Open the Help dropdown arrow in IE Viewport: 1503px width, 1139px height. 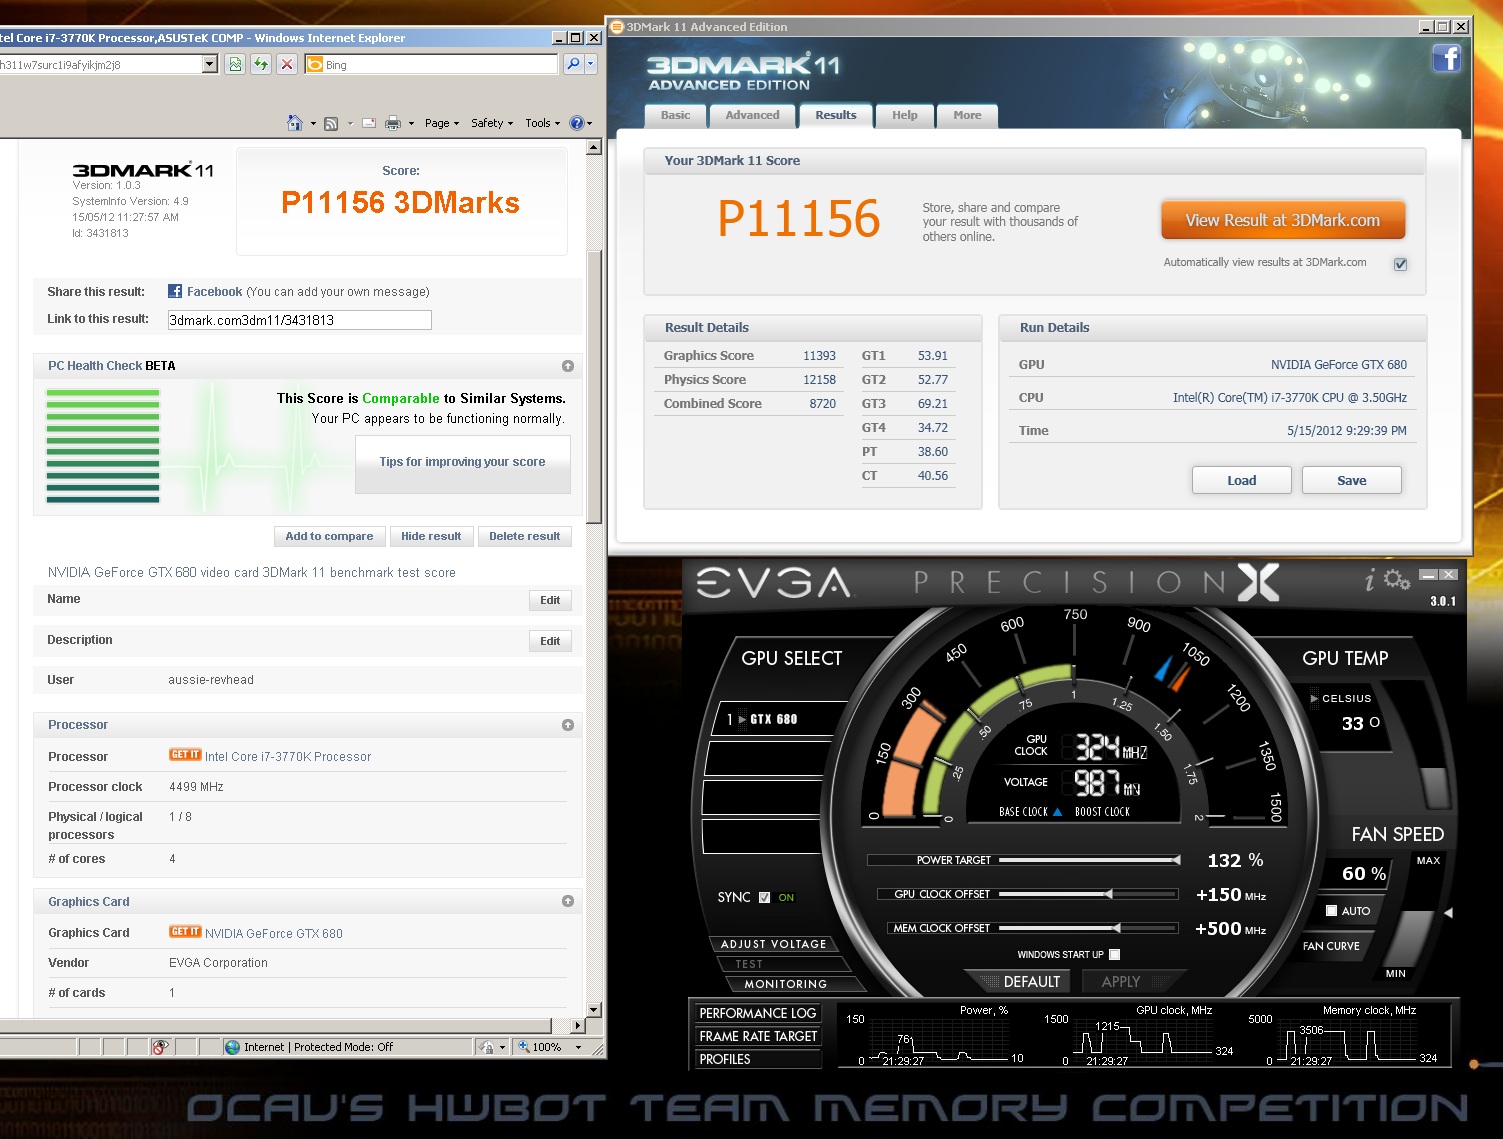(x=589, y=124)
